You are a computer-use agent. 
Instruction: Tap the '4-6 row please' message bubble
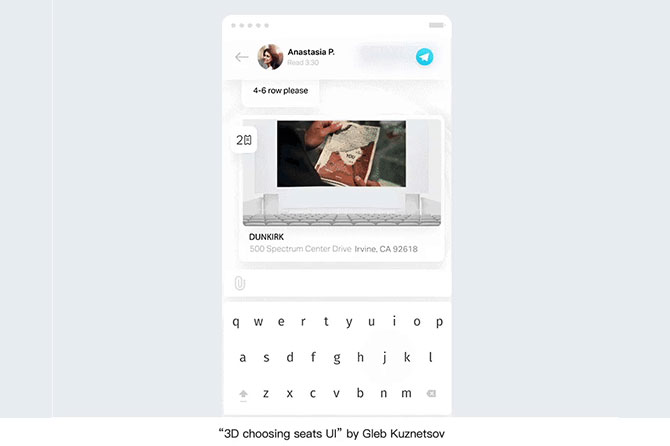point(280,91)
